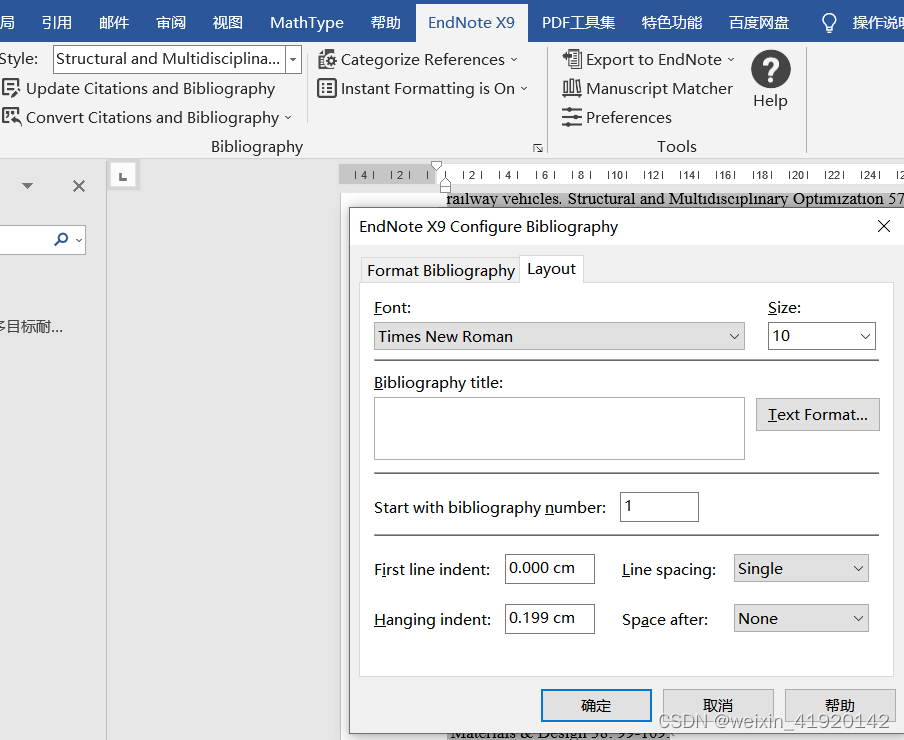Click the Style name field
Viewport: 904px width, 740px height.
point(169,59)
